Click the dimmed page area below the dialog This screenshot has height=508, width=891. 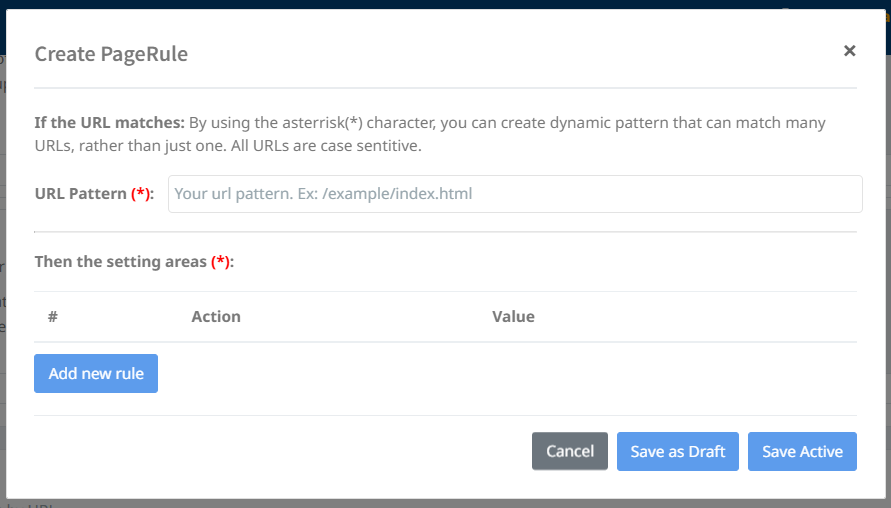[x=445, y=503]
